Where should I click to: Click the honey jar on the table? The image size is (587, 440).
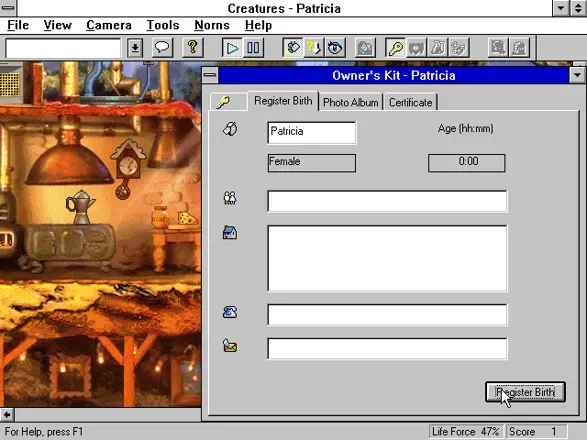coord(160,217)
